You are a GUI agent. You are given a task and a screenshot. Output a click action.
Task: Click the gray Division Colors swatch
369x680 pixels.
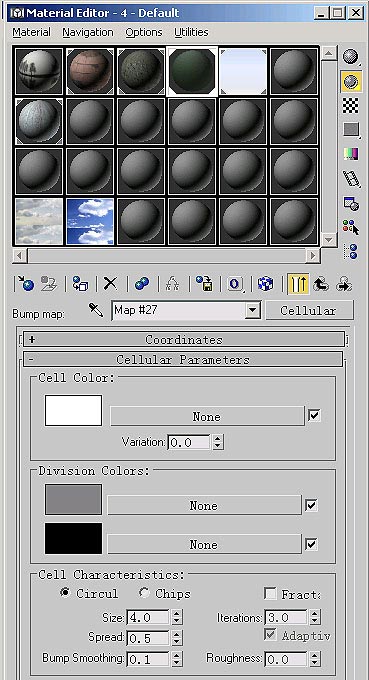[x=73, y=500]
